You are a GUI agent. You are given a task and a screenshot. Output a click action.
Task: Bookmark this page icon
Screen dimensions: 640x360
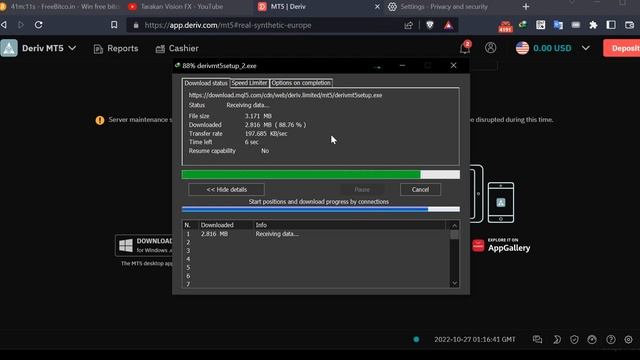[x=114, y=25]
